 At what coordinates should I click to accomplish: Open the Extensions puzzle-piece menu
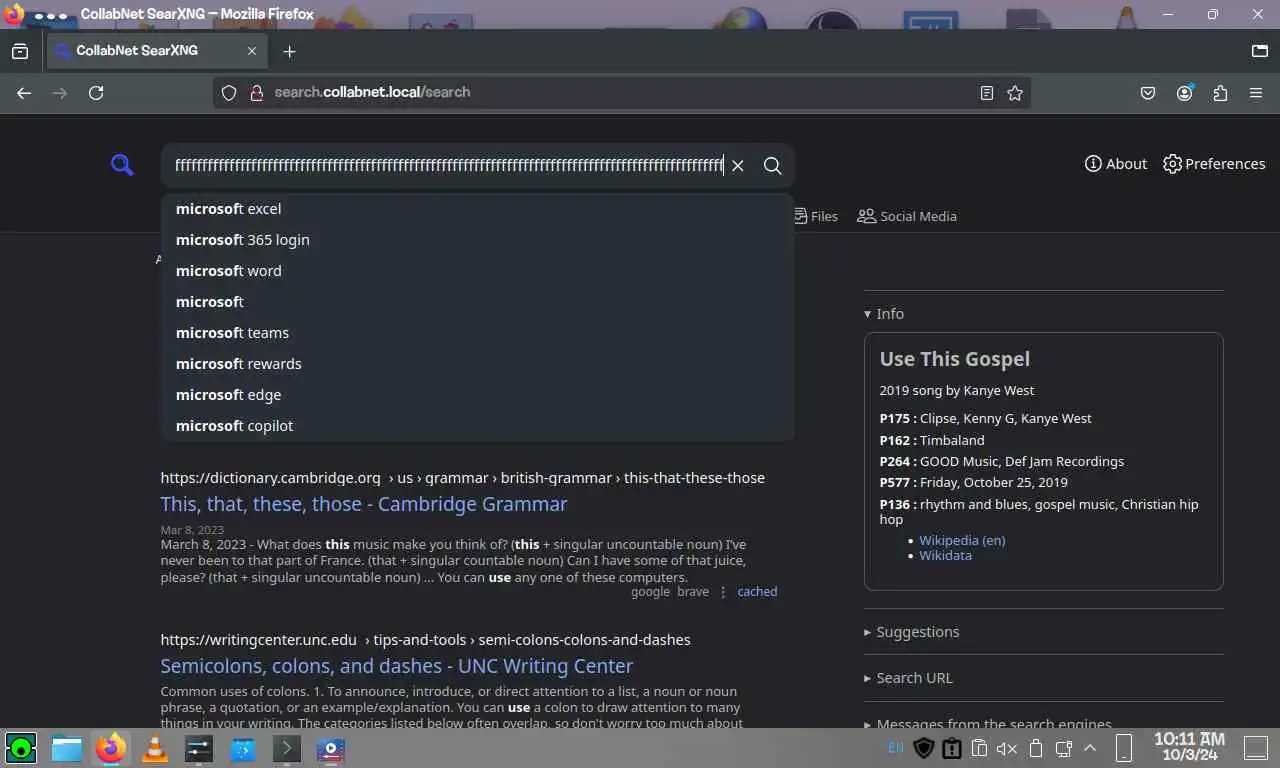(x=1220, y=93)
